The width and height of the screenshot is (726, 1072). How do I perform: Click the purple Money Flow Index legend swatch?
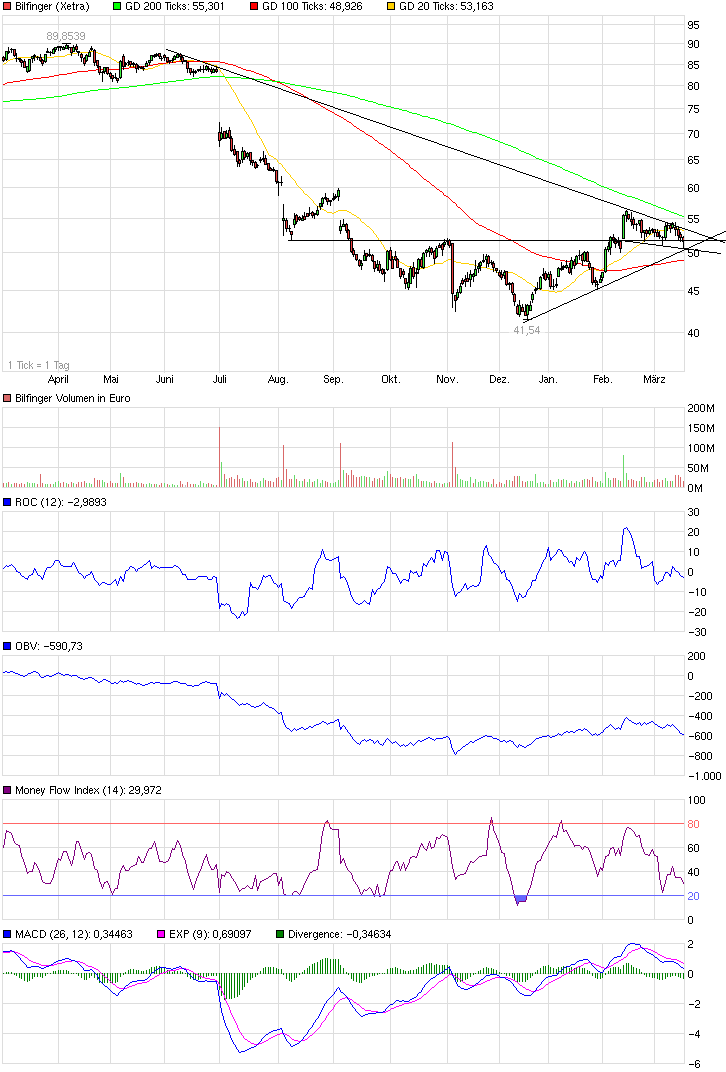8,790
